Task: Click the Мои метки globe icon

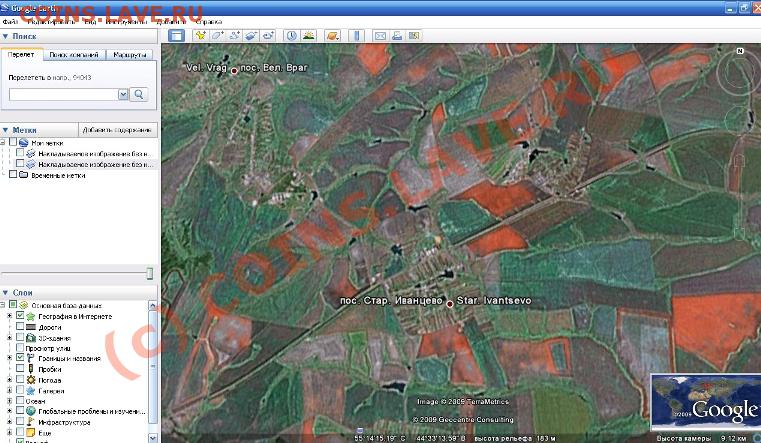Action: (x=24, y=143)
